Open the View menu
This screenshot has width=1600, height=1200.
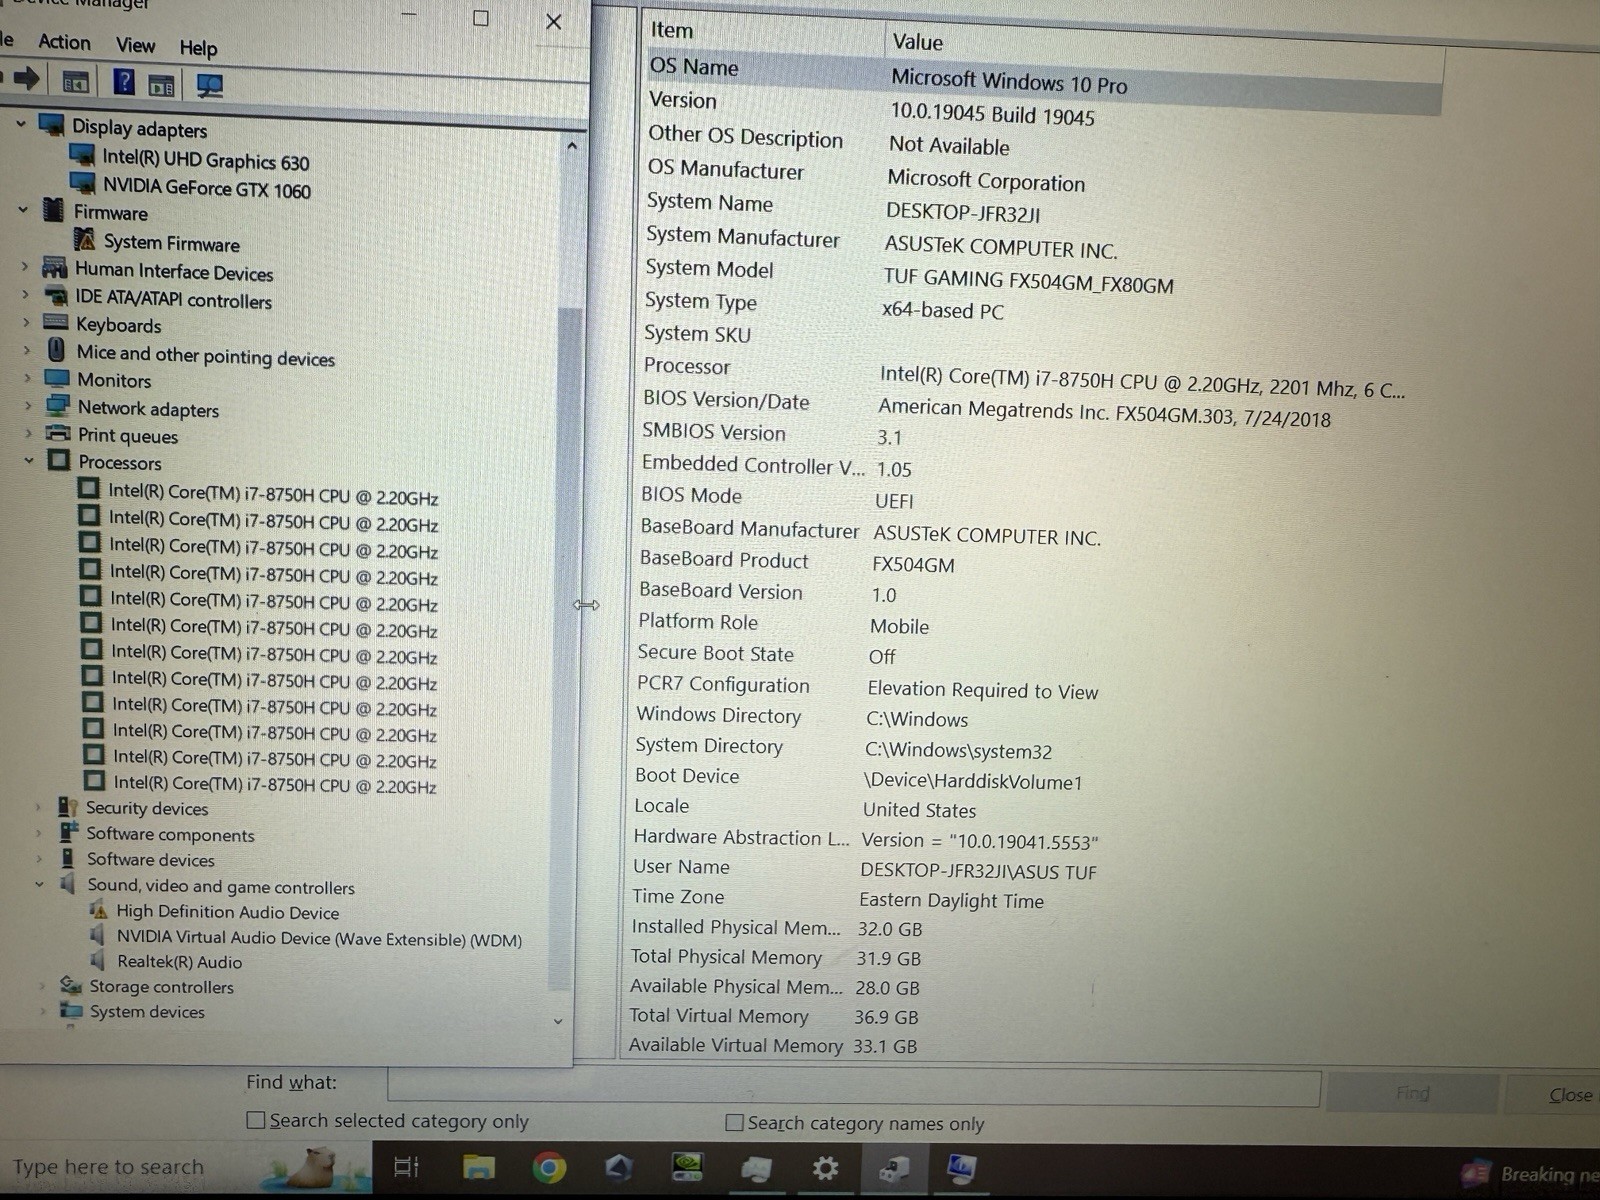135,45
